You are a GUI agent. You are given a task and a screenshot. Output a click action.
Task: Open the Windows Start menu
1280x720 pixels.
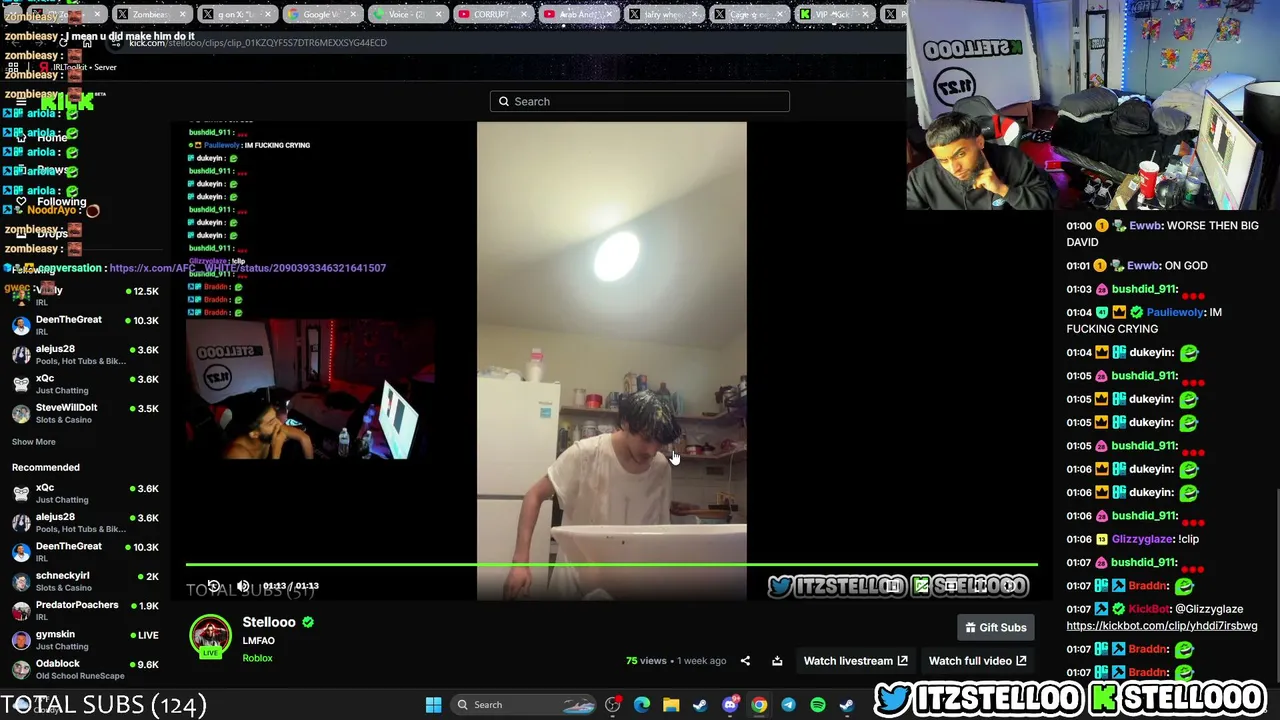433,705
